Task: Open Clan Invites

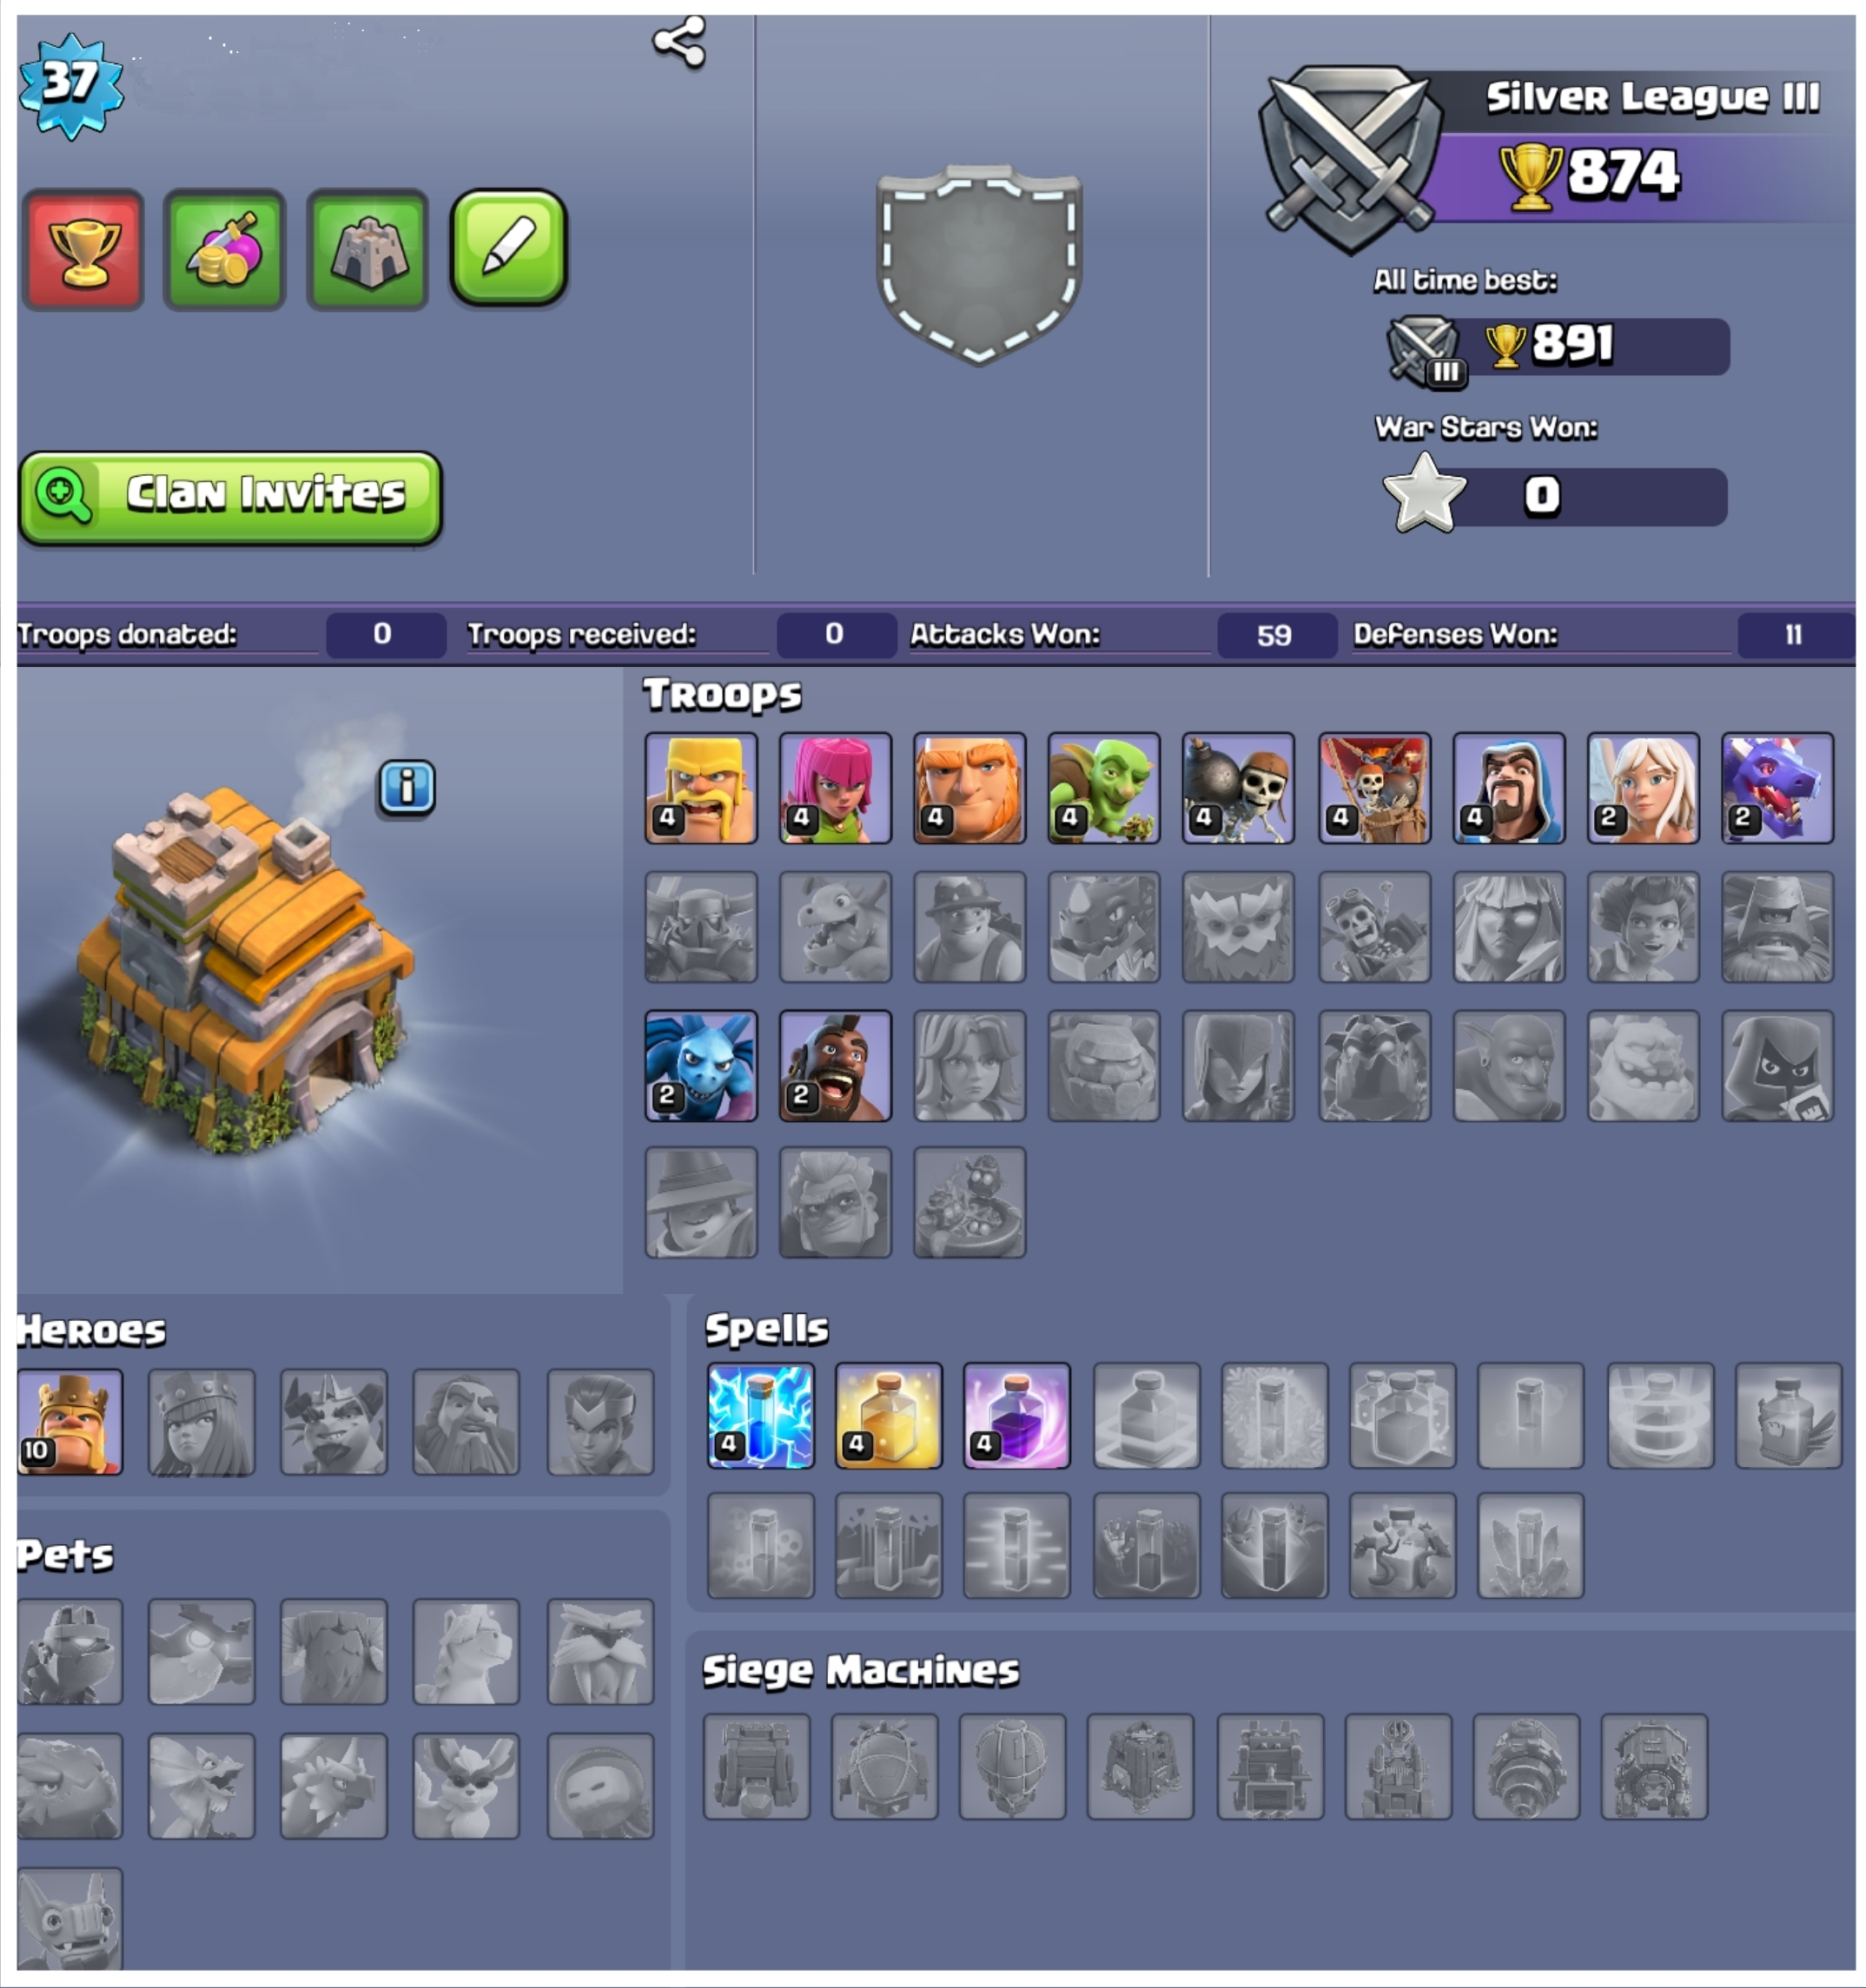Action: click(230, 497)
